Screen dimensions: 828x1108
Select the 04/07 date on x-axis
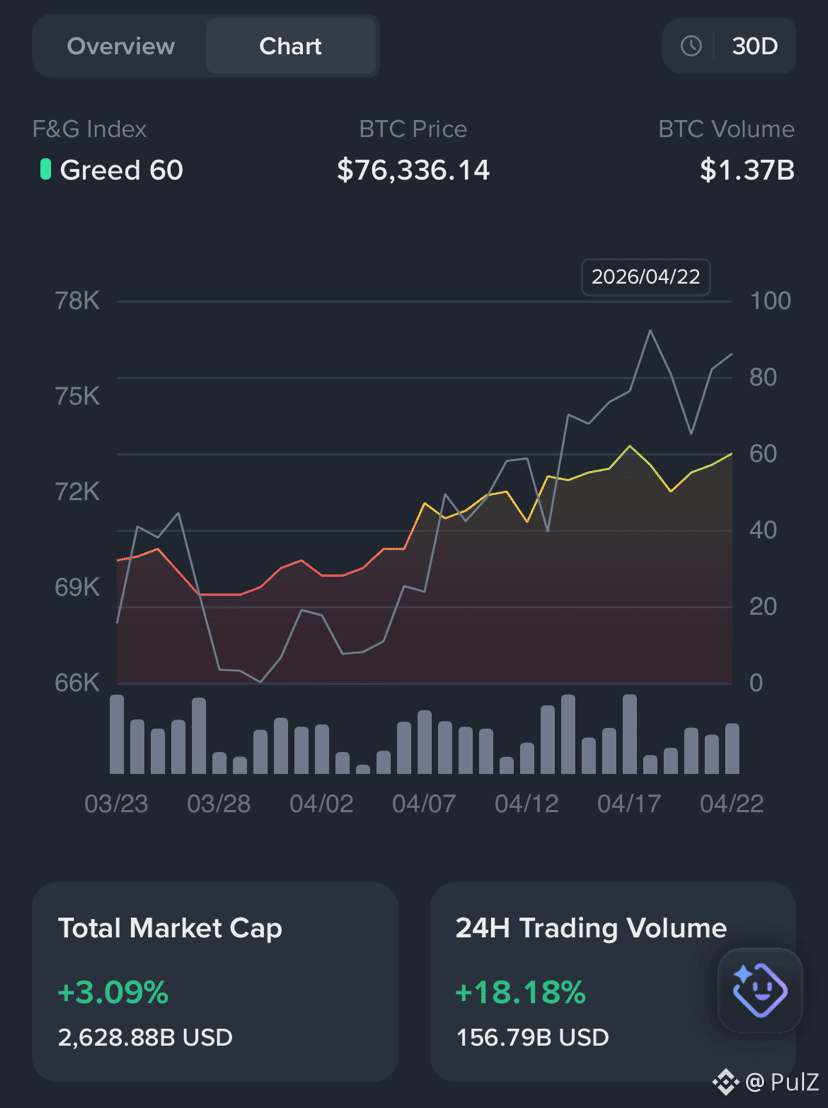coord(424,803)
